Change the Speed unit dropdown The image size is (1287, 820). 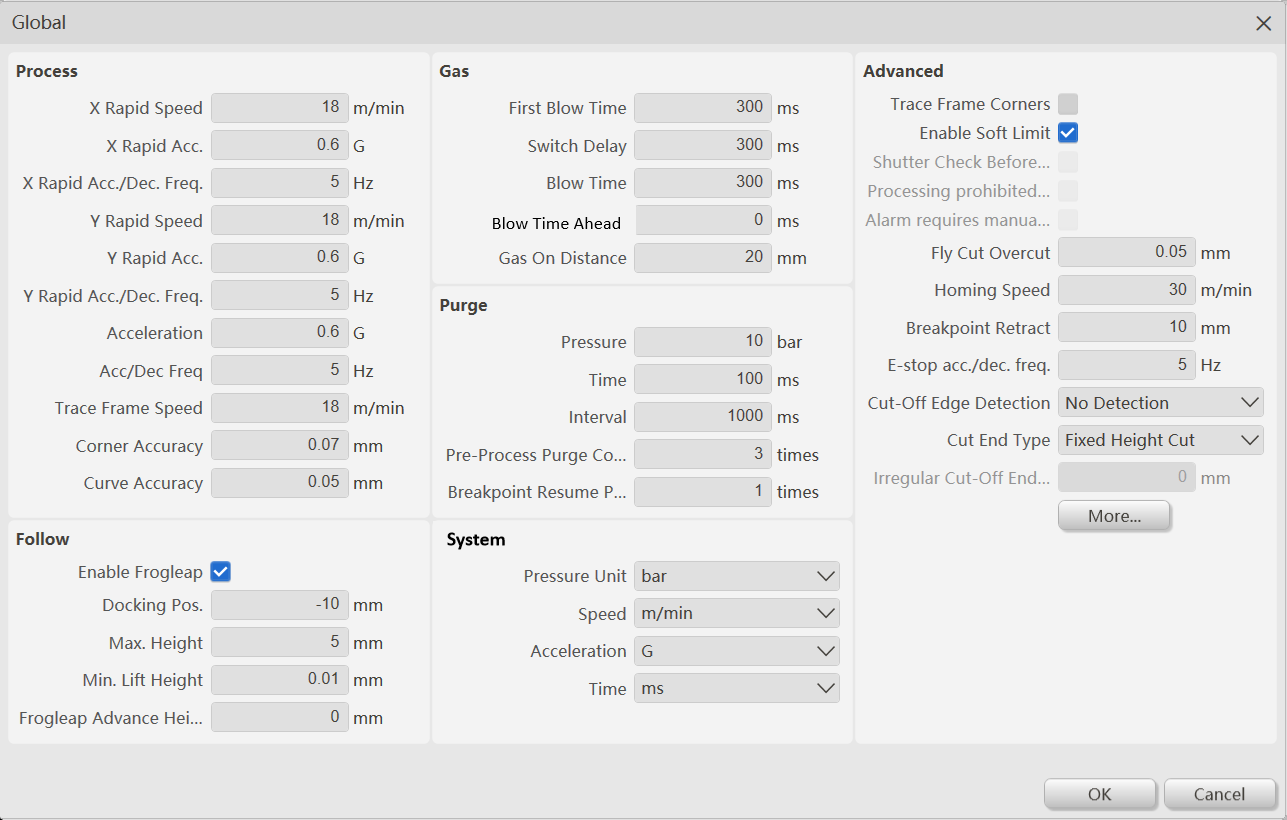(x=737, y=613)
